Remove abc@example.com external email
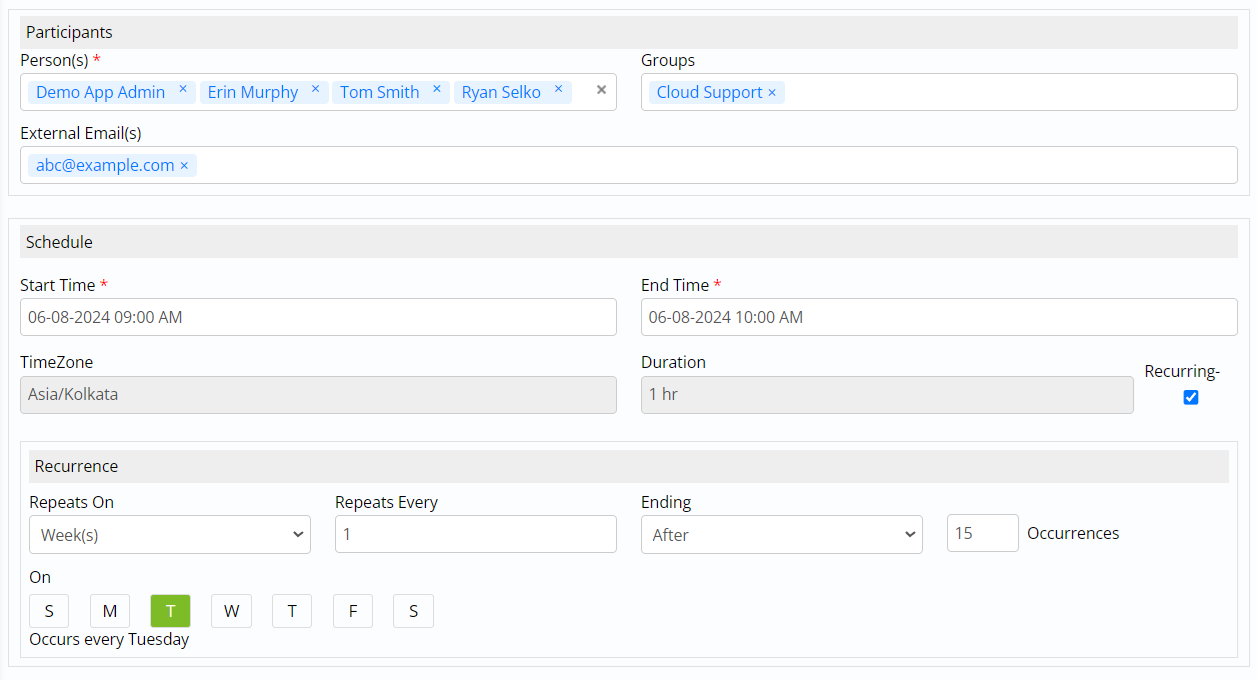This screenshot has height=680, width=1257. click(x=184, y=166)
